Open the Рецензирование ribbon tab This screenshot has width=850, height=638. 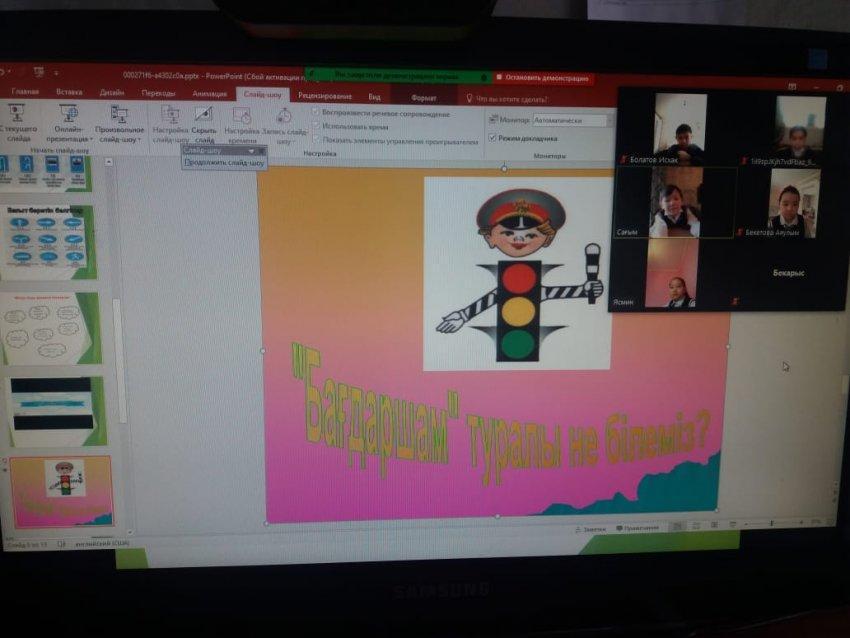tap(325, 96)
